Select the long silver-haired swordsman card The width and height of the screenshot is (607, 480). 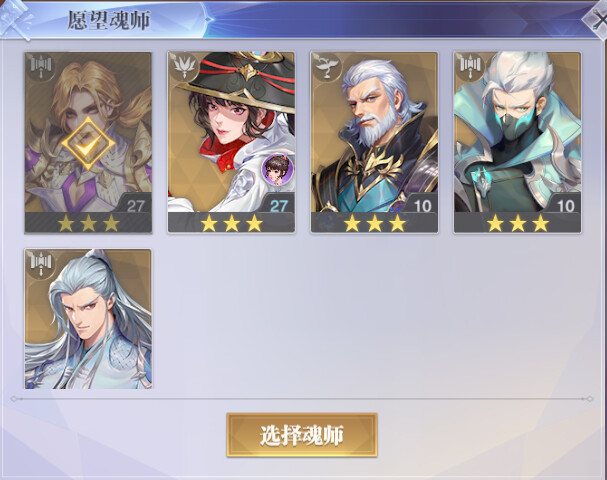pyautogui.click(x=88, y=319)
